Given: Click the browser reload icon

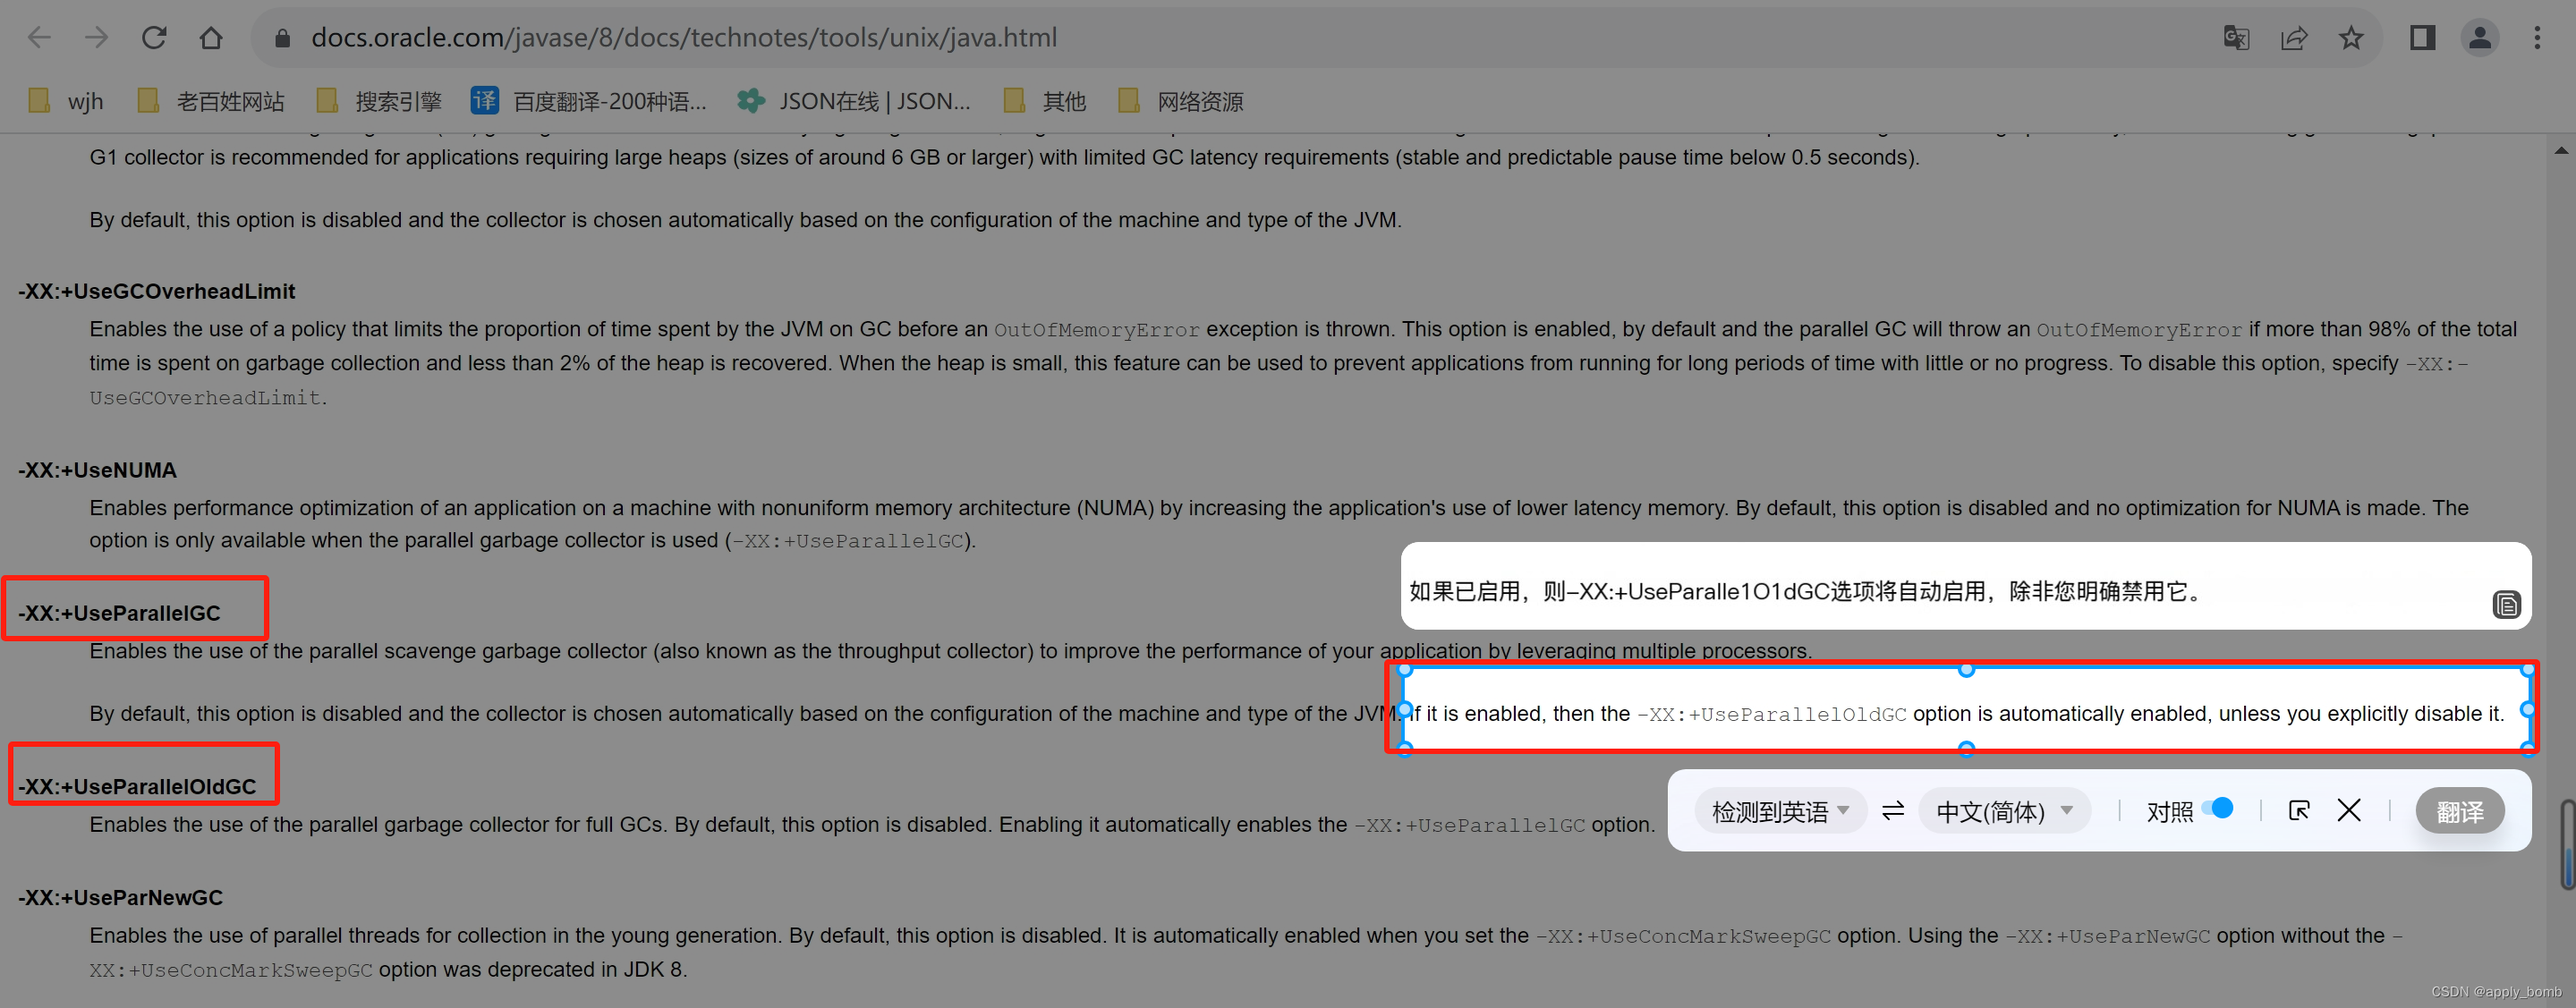Looking at the screenshot, I should point(153,38).
